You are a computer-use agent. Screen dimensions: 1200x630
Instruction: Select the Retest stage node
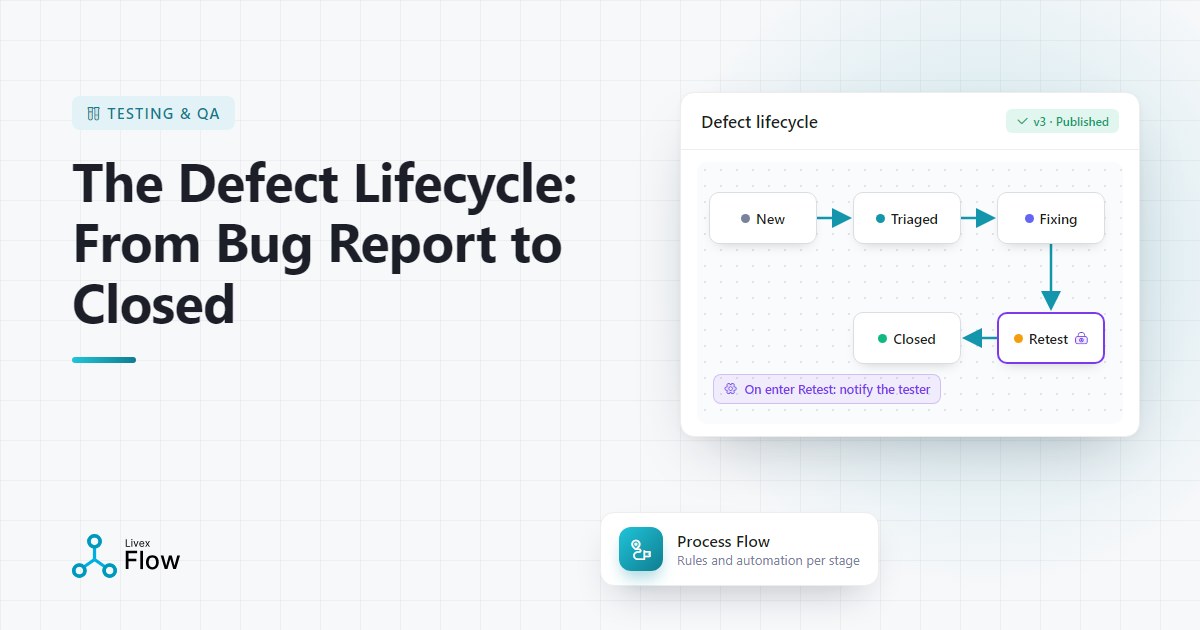tap(1051, 339)
